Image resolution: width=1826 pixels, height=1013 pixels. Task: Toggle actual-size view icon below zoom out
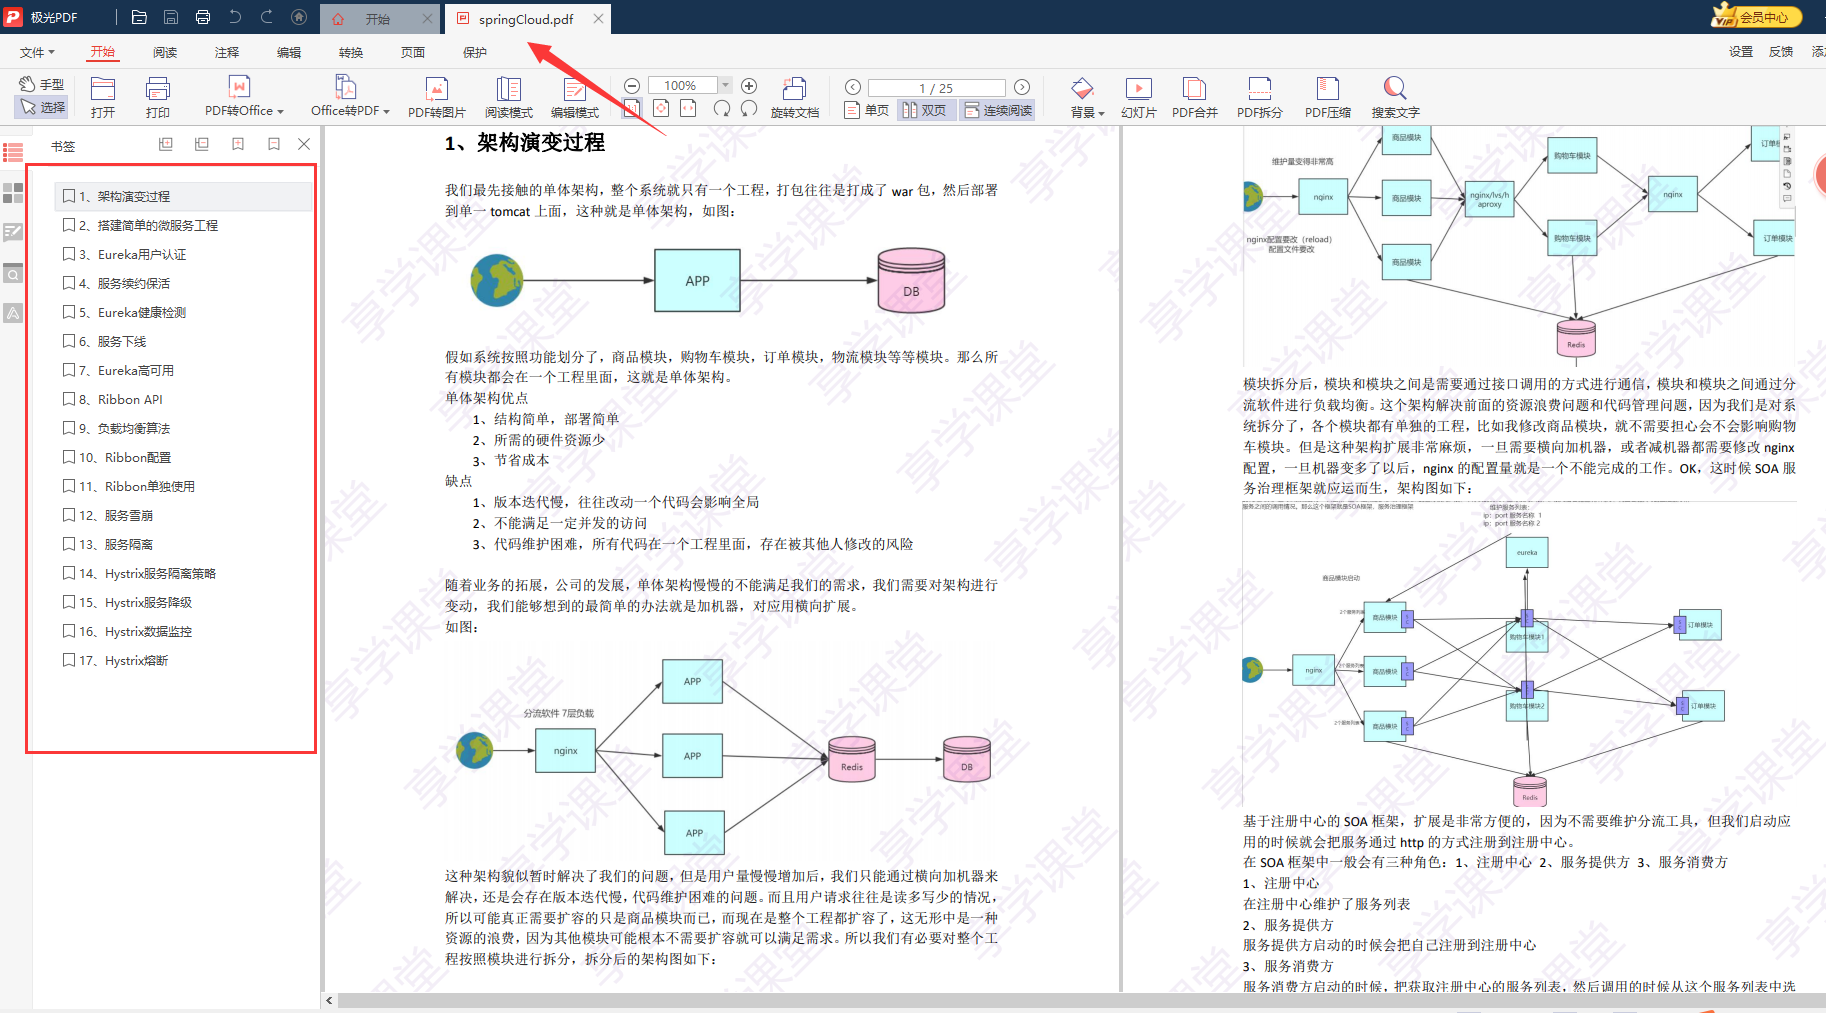pos(632,108)
